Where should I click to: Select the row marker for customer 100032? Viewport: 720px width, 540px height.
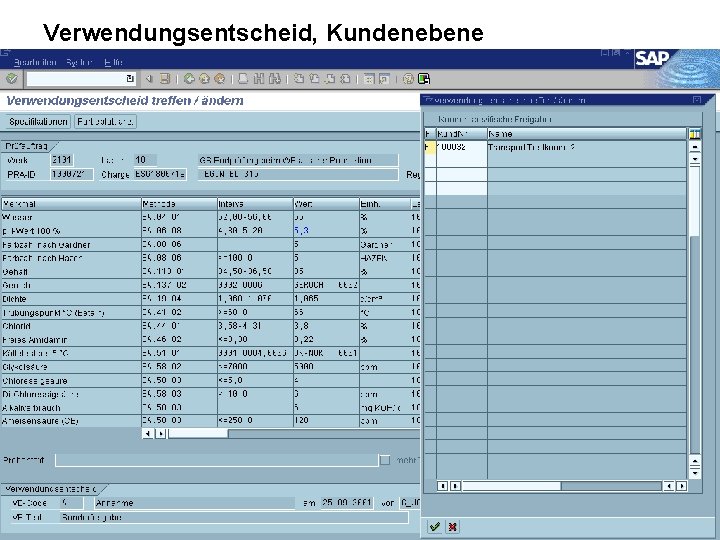click(x=430, y=147)
